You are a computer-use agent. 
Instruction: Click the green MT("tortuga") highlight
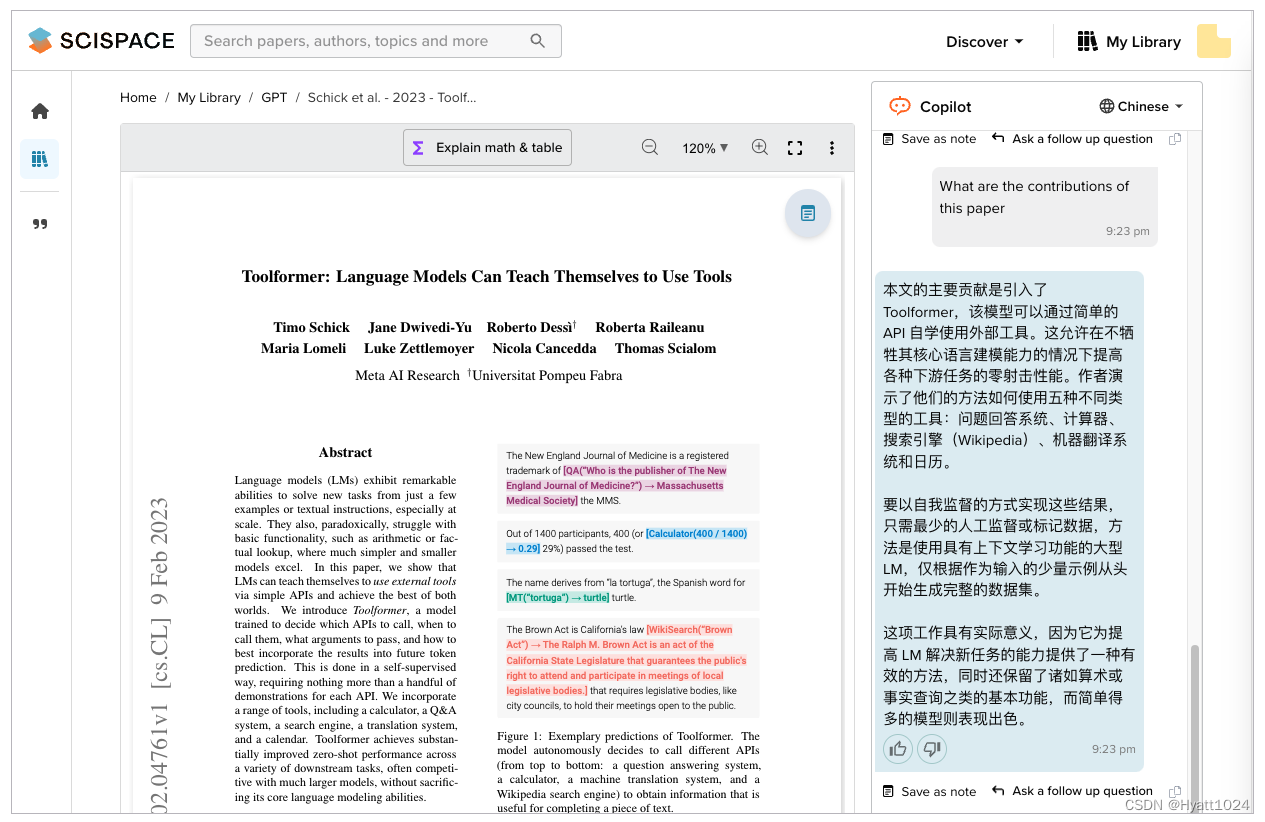point(557,597)
